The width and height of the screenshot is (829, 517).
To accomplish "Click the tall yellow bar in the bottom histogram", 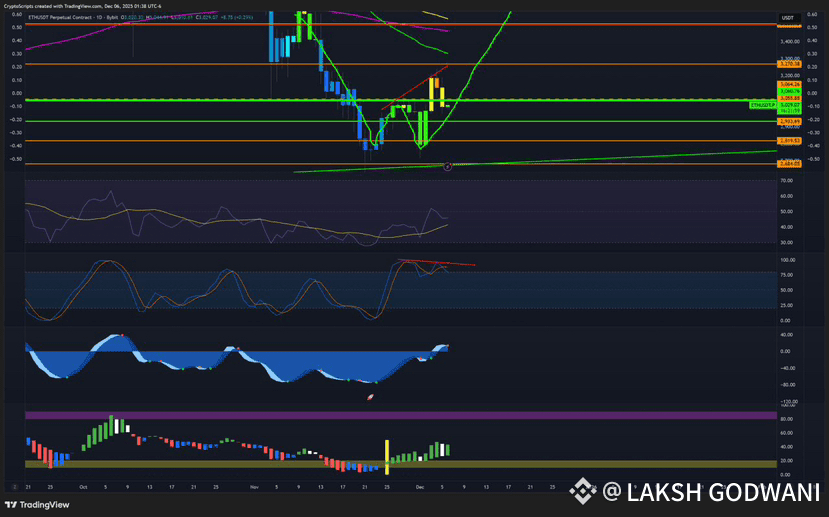I will pyautogui.click(x=387, y=457).
